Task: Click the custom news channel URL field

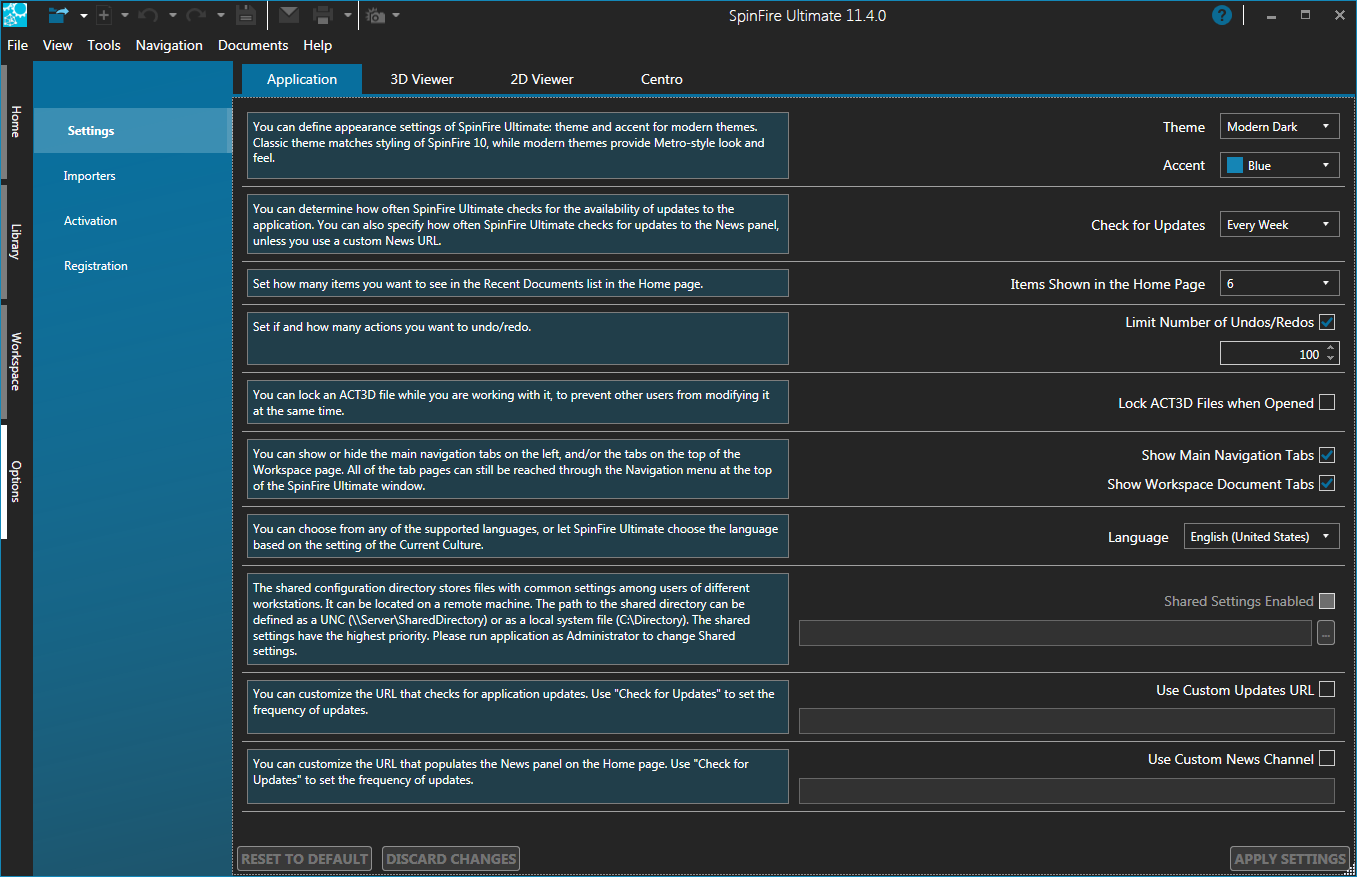Action: 1067,791
